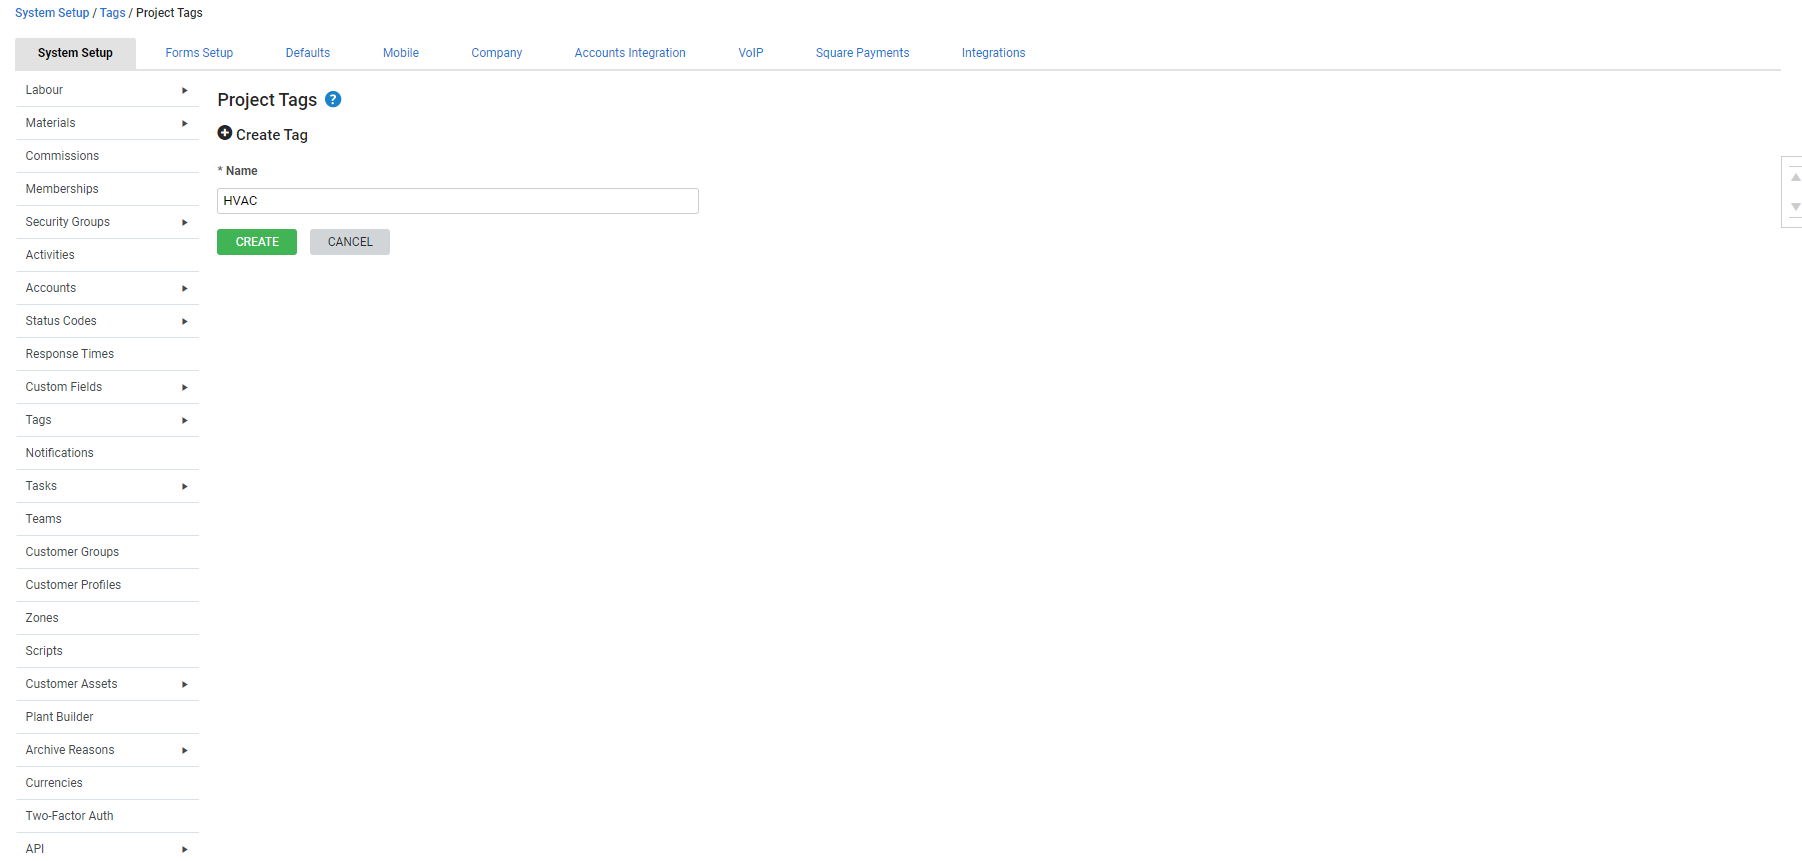The width and height of the screenshot is (1802, 861).
Task: Expand the Security Groups submenu arrow
Action: (x=184, y=222)
